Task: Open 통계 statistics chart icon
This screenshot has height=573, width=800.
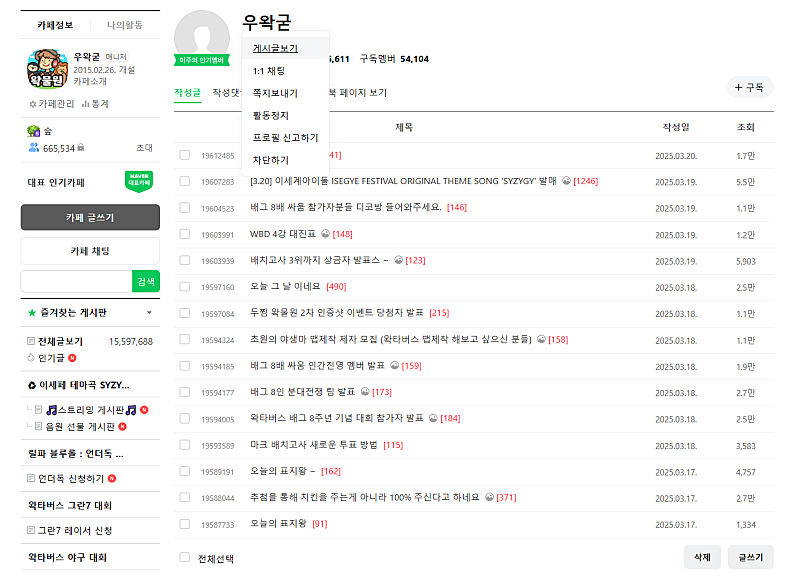Action: coord(87,104)
